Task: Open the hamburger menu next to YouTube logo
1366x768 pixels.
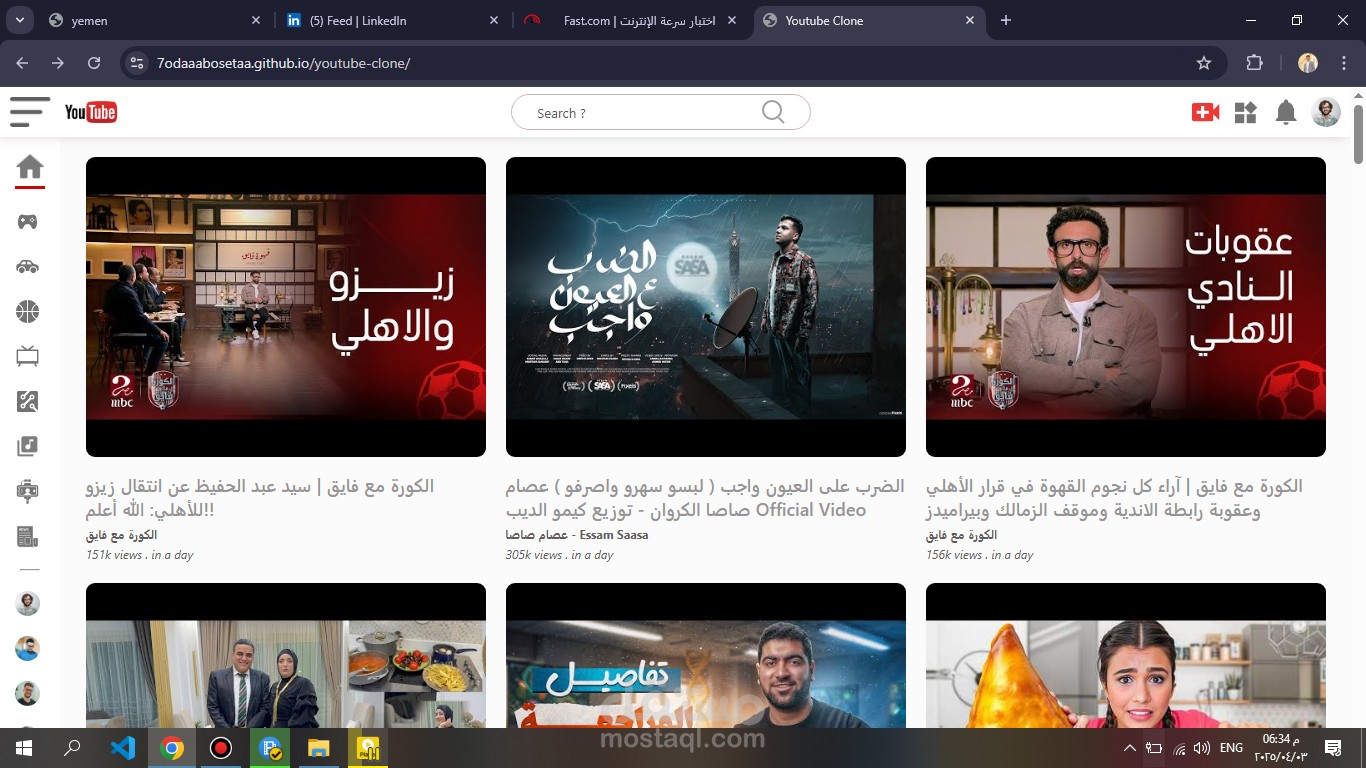Action: click(x=30, y=112)
